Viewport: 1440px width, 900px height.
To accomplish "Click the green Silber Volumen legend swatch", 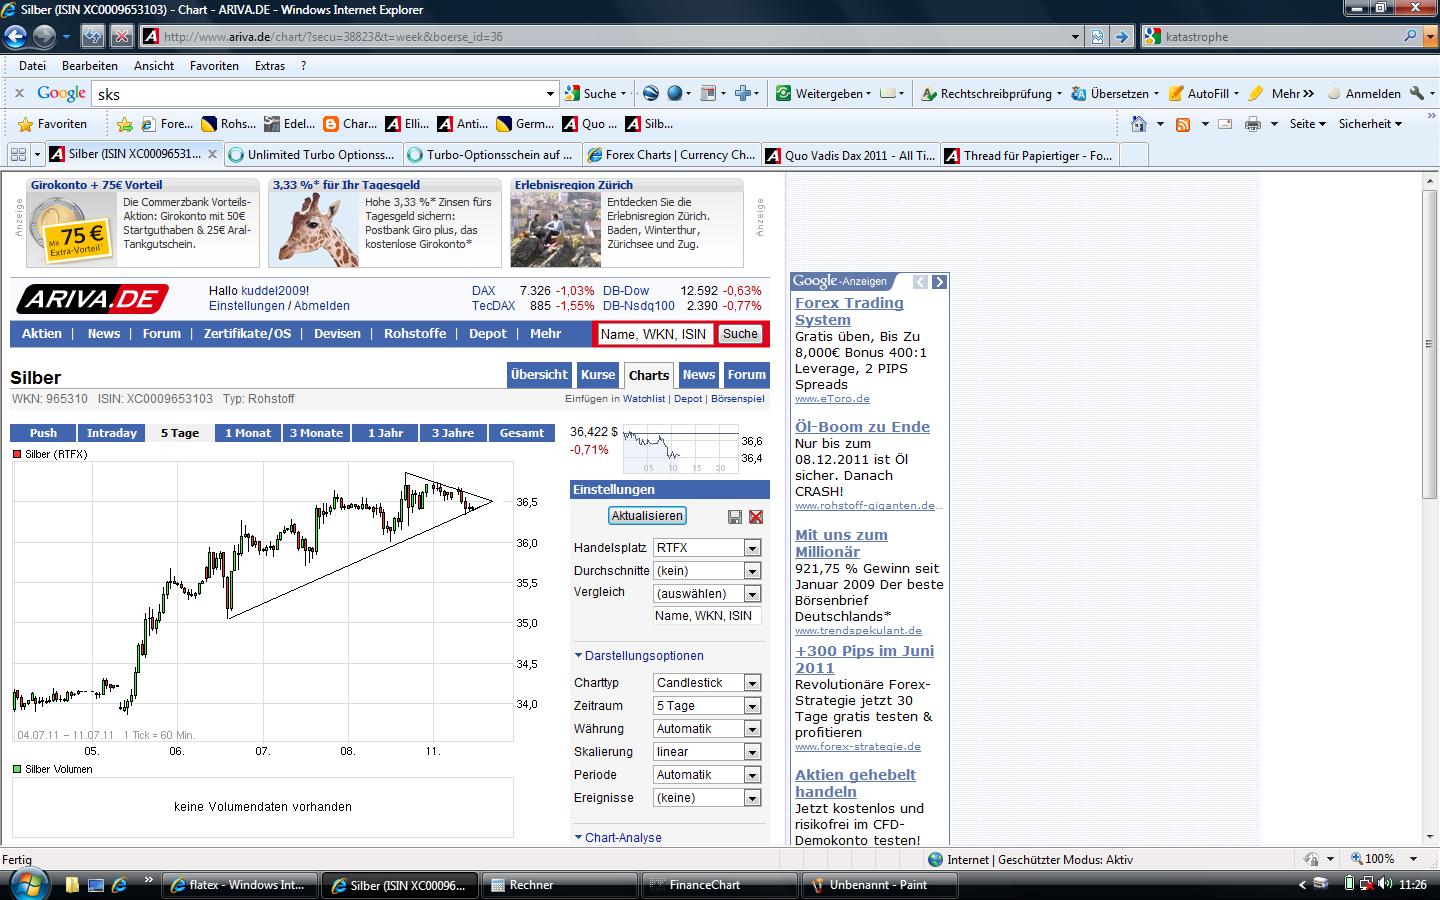I will click(17, 769).
